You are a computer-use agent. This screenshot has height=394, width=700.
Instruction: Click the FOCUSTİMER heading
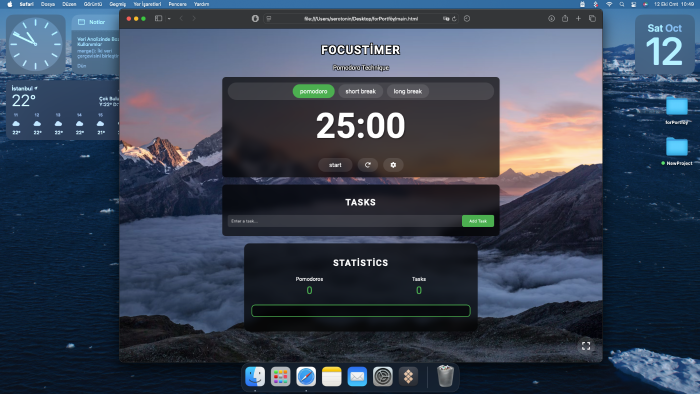point(361,50)
